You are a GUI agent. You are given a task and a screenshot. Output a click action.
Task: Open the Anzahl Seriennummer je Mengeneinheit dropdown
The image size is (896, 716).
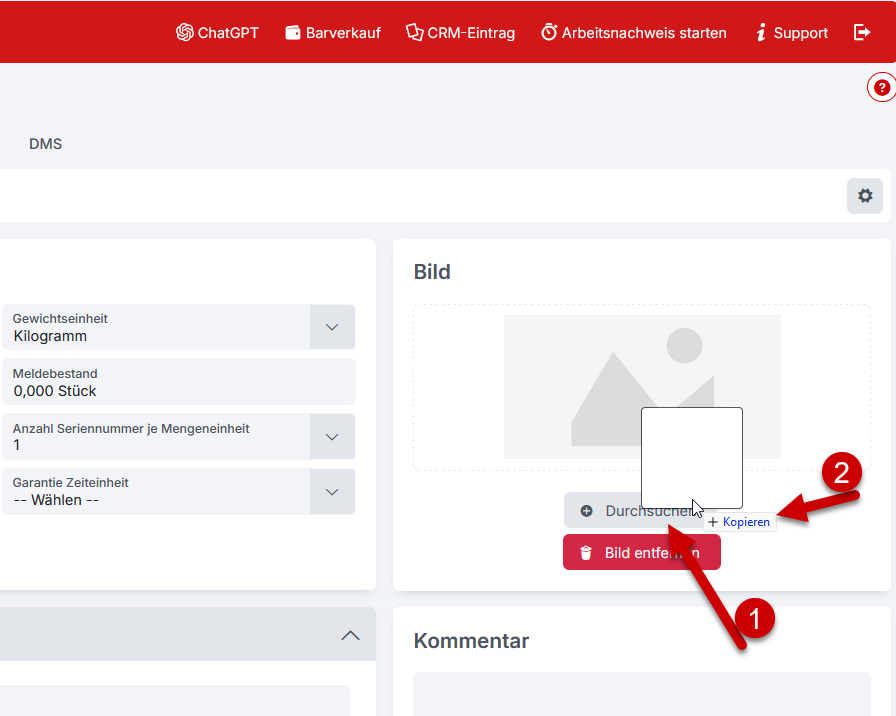pyautogui.click(x=333, y=436)
